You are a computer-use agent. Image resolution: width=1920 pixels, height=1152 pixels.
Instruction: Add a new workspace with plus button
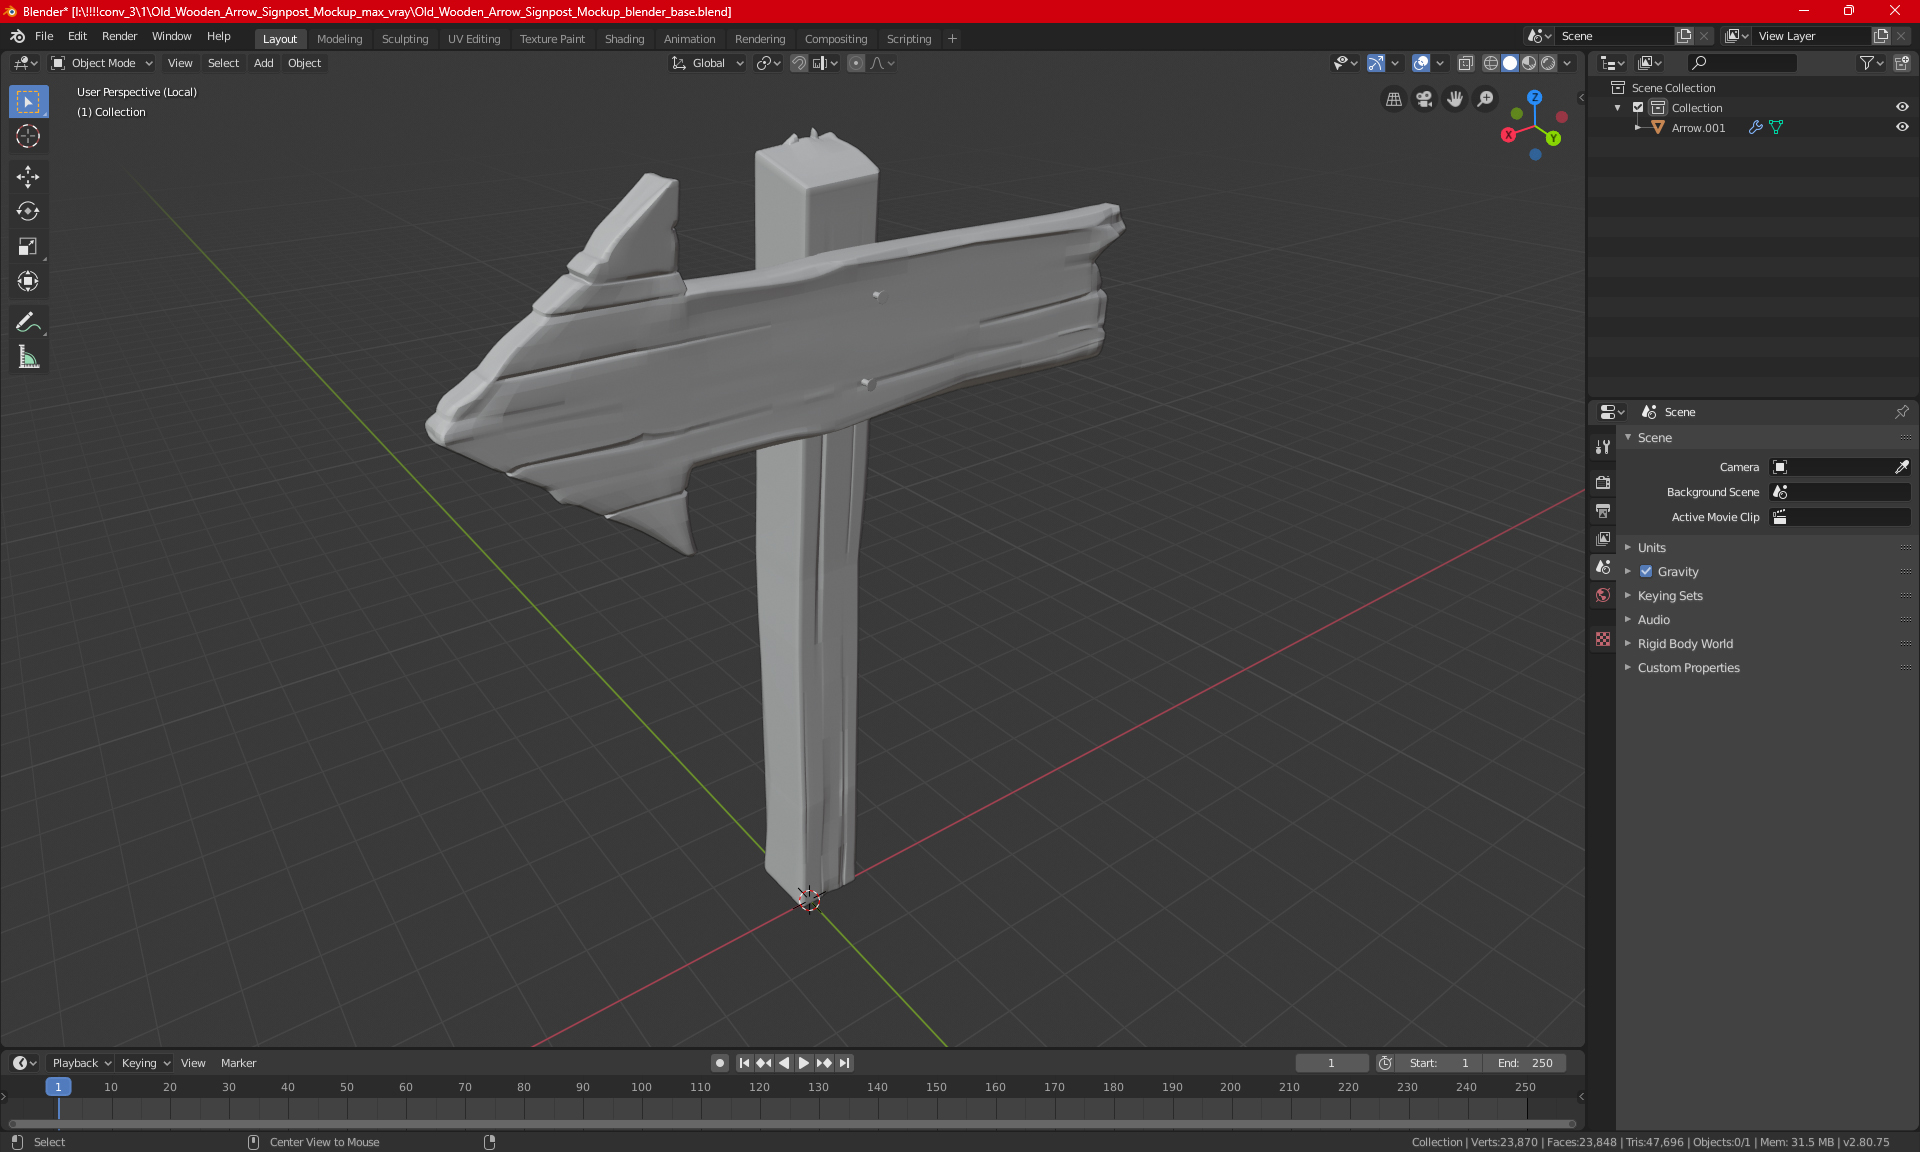(952, 39)
